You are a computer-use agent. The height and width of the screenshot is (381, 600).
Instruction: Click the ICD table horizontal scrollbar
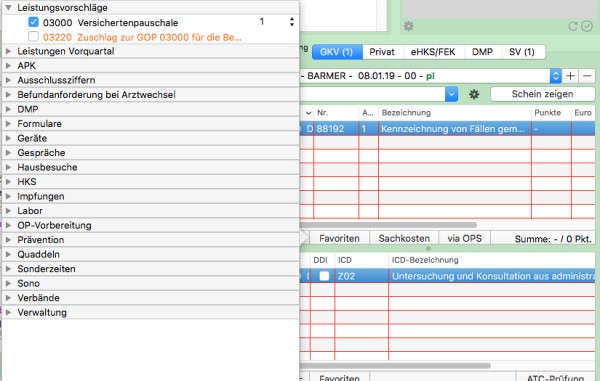point(396,366)
